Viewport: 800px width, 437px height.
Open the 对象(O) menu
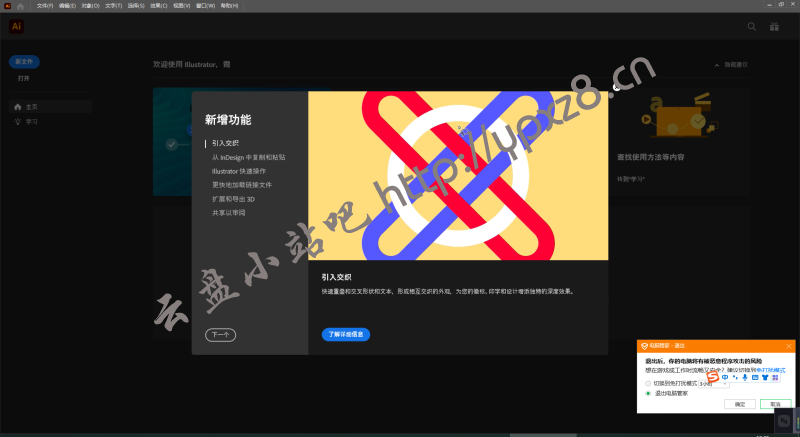point(90,6)
